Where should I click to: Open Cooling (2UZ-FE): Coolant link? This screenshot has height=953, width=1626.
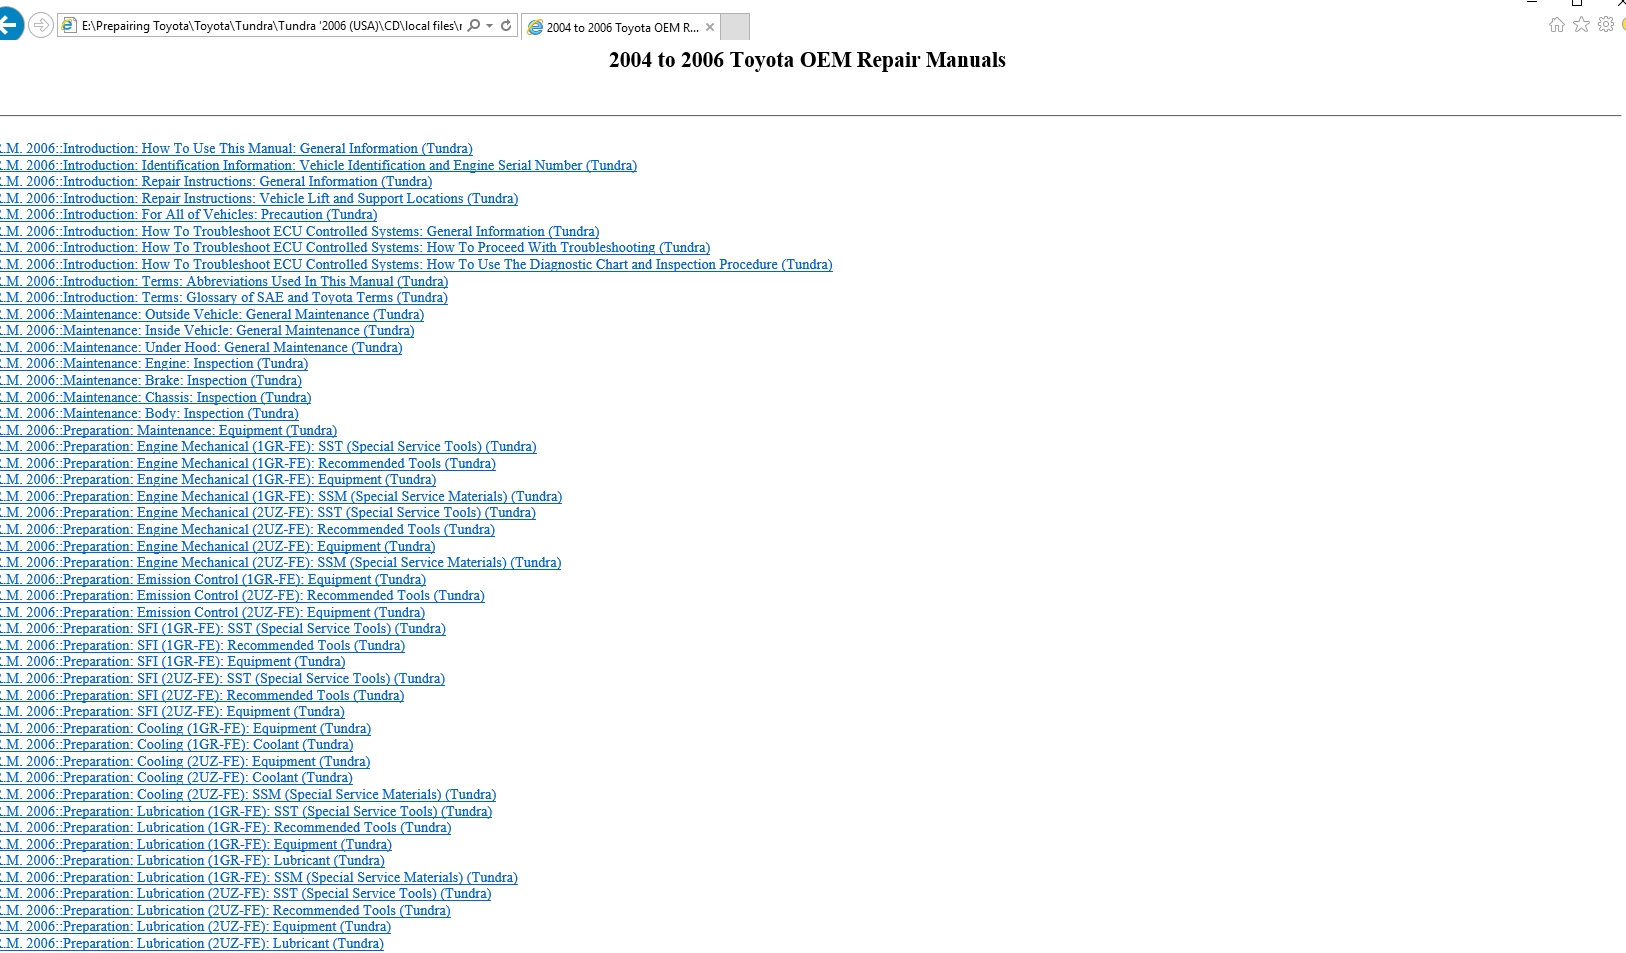pyautogui.click(x=176, y=778)
